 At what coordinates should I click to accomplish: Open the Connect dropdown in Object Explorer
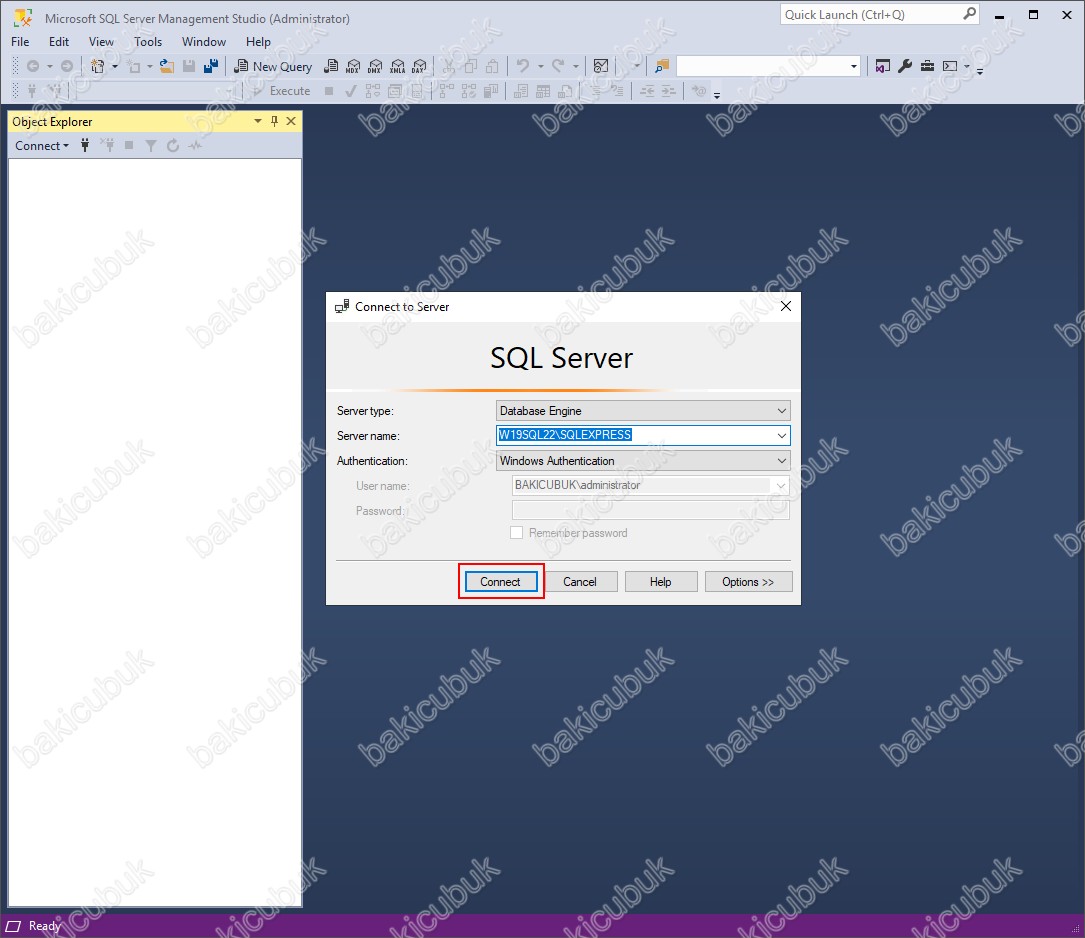click(x=42, y=145)
